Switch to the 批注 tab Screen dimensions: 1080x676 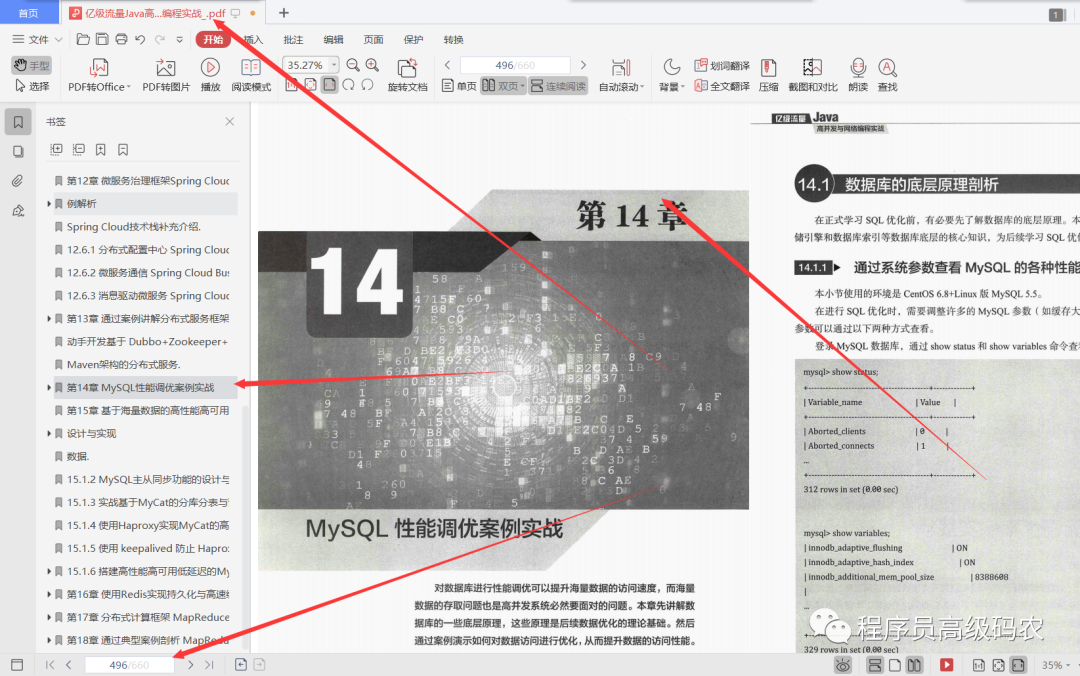click(x=293, y=39)
